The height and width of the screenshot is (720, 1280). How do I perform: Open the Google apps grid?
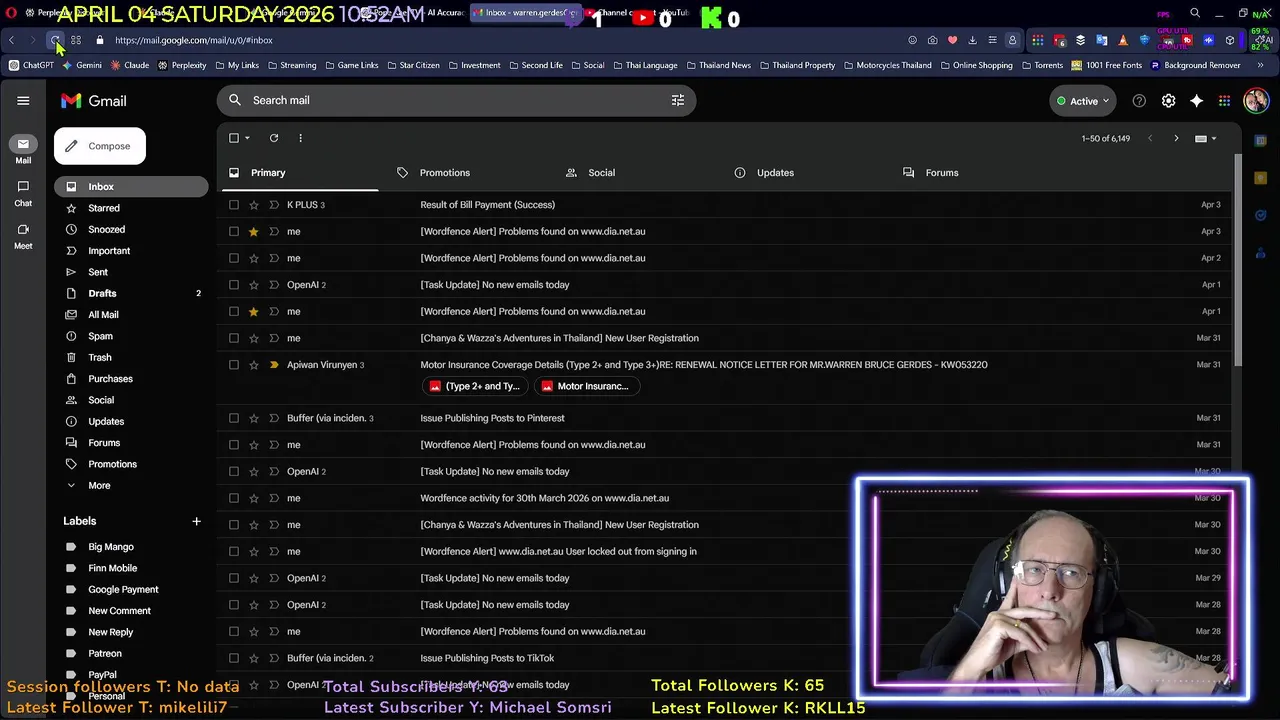click(1224, 101)
